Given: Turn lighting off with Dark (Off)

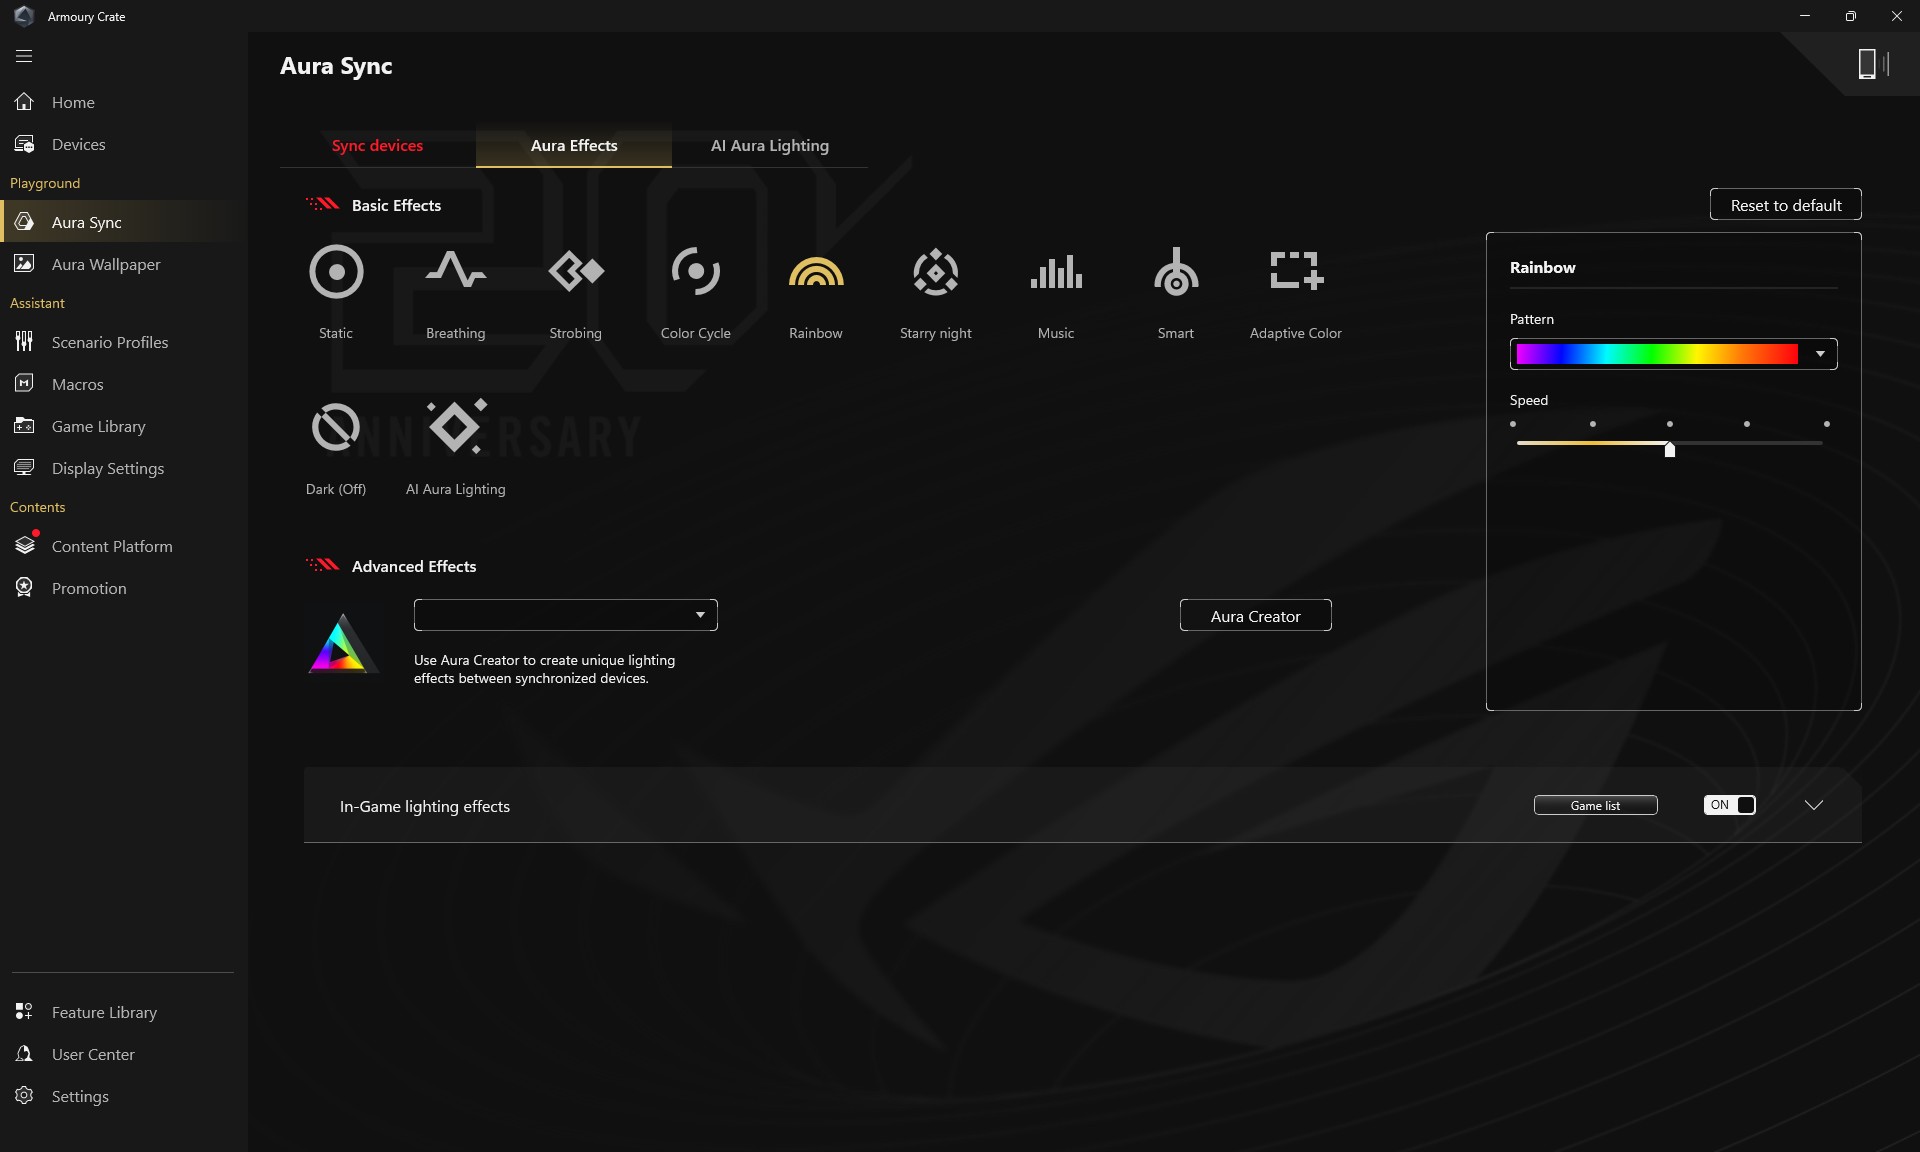Looking at the screenshot, I should pos(336,428).
